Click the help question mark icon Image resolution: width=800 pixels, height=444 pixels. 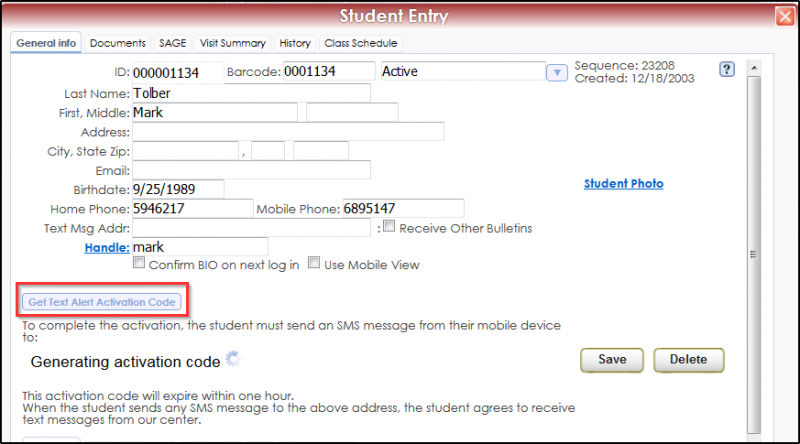pyautogui.click(x=727, y=69)
